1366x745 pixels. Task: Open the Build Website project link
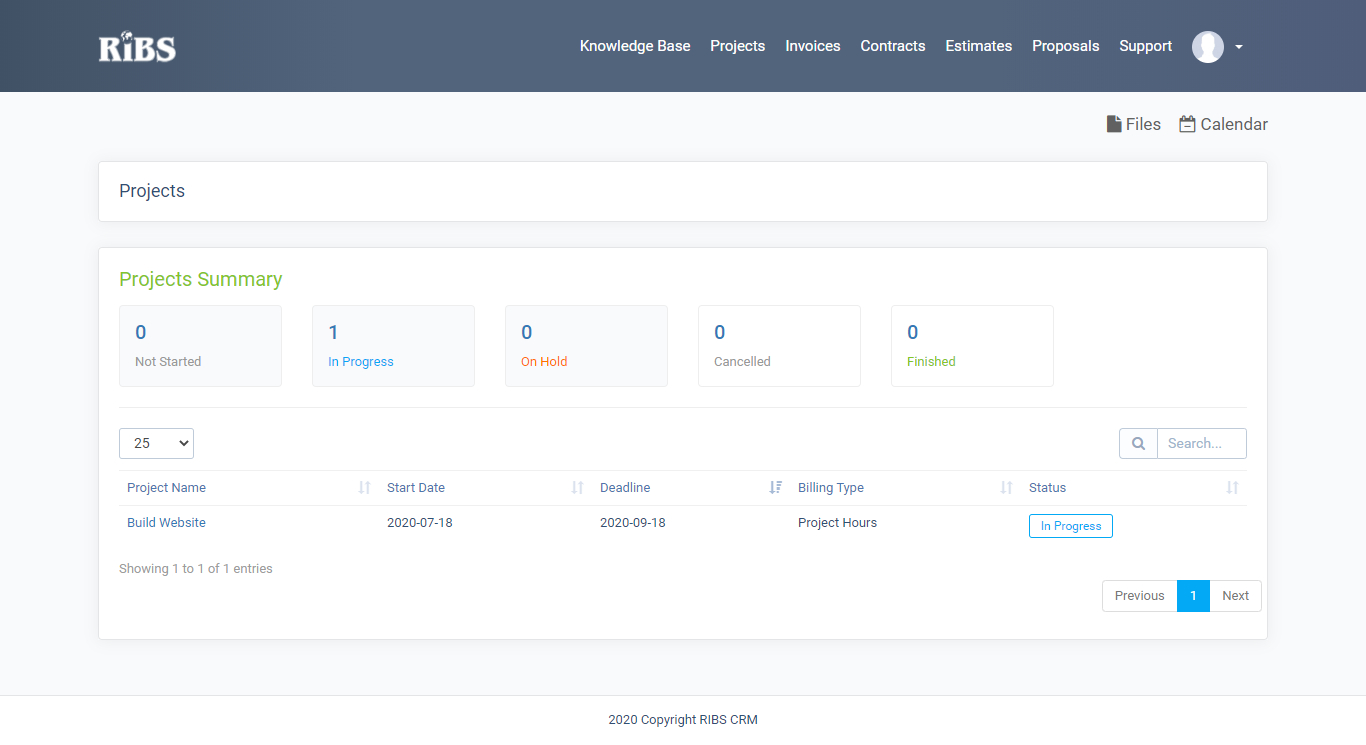click(x=166, y=523)
